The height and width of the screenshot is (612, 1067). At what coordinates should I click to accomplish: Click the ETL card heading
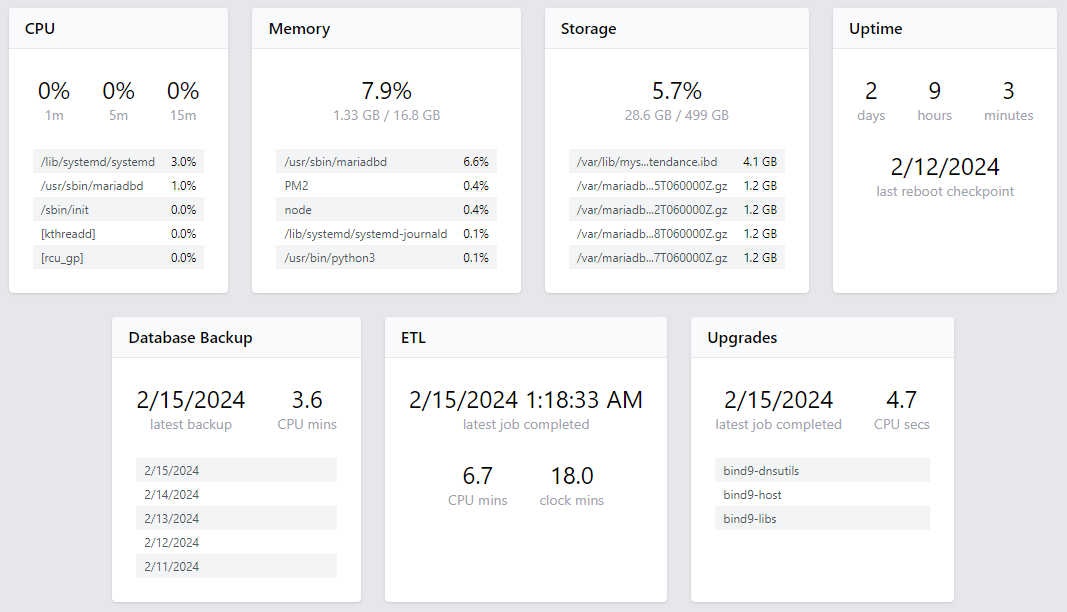pyautogui.click(x=413, y=338)
